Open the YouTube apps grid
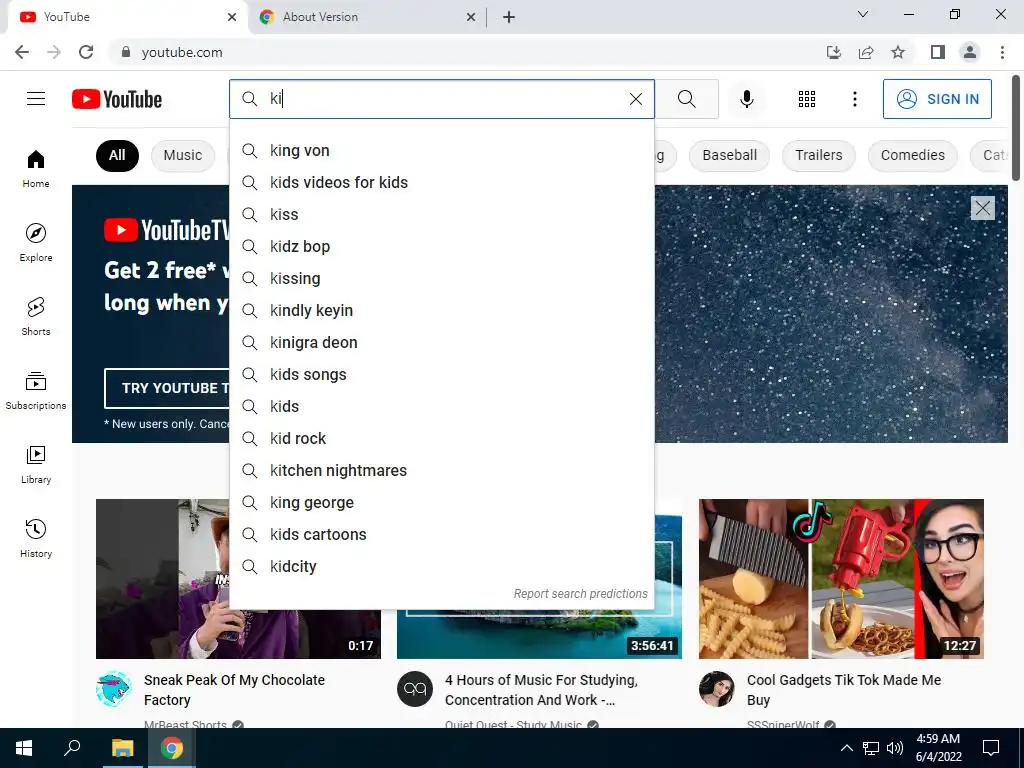This screenshot has height=768, width=1024. pyautogui.click(x=807, y=99)
